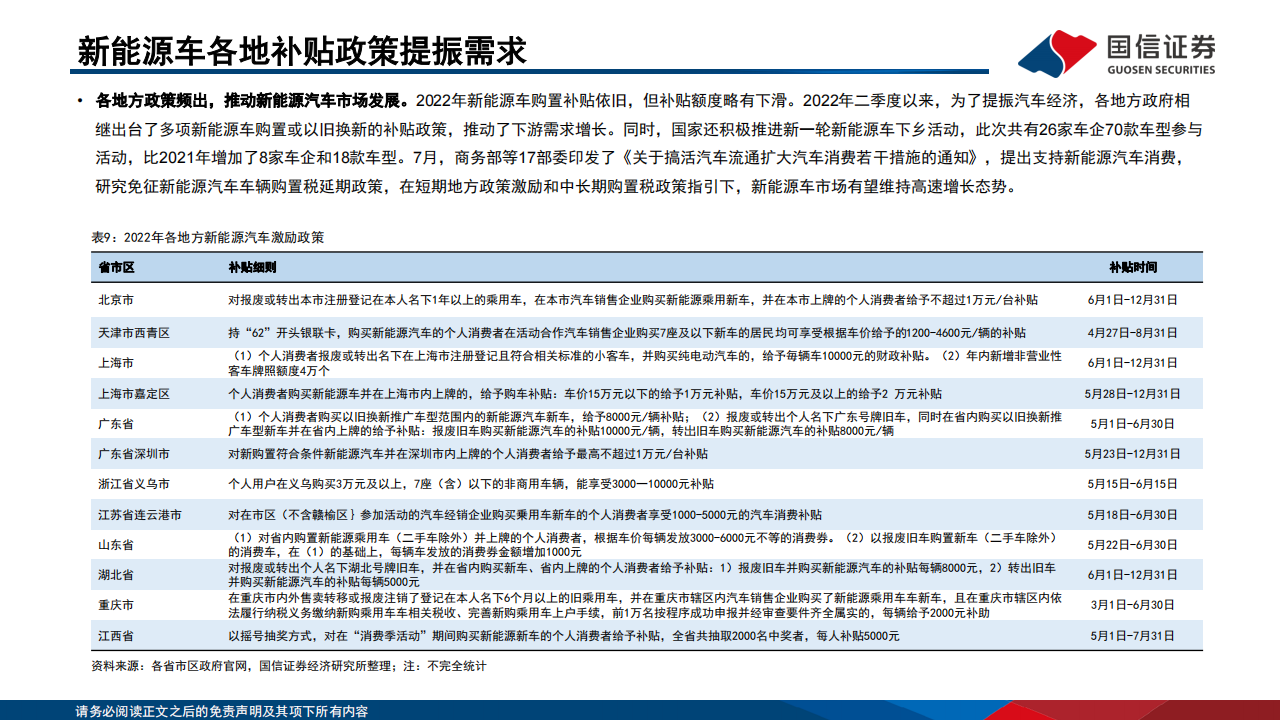Click the Lianyungang subsidy detail text
Viewport: 1280px width, 720px height.
point(524,515)
